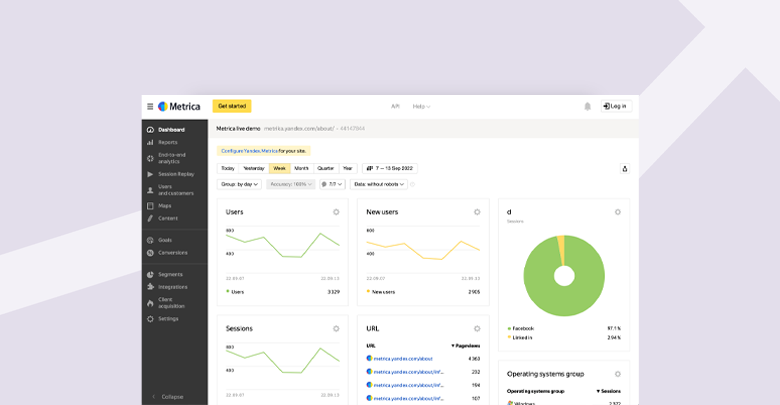Open the Help dropdown menu
The height and width of the screenshot is (405, 780).
coord(421,106)
